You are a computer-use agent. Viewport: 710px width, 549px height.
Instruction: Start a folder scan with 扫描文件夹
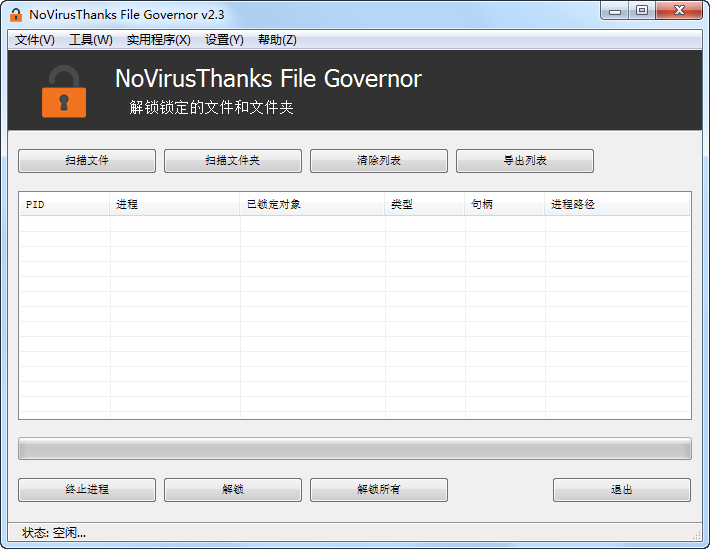click(232, 161)
